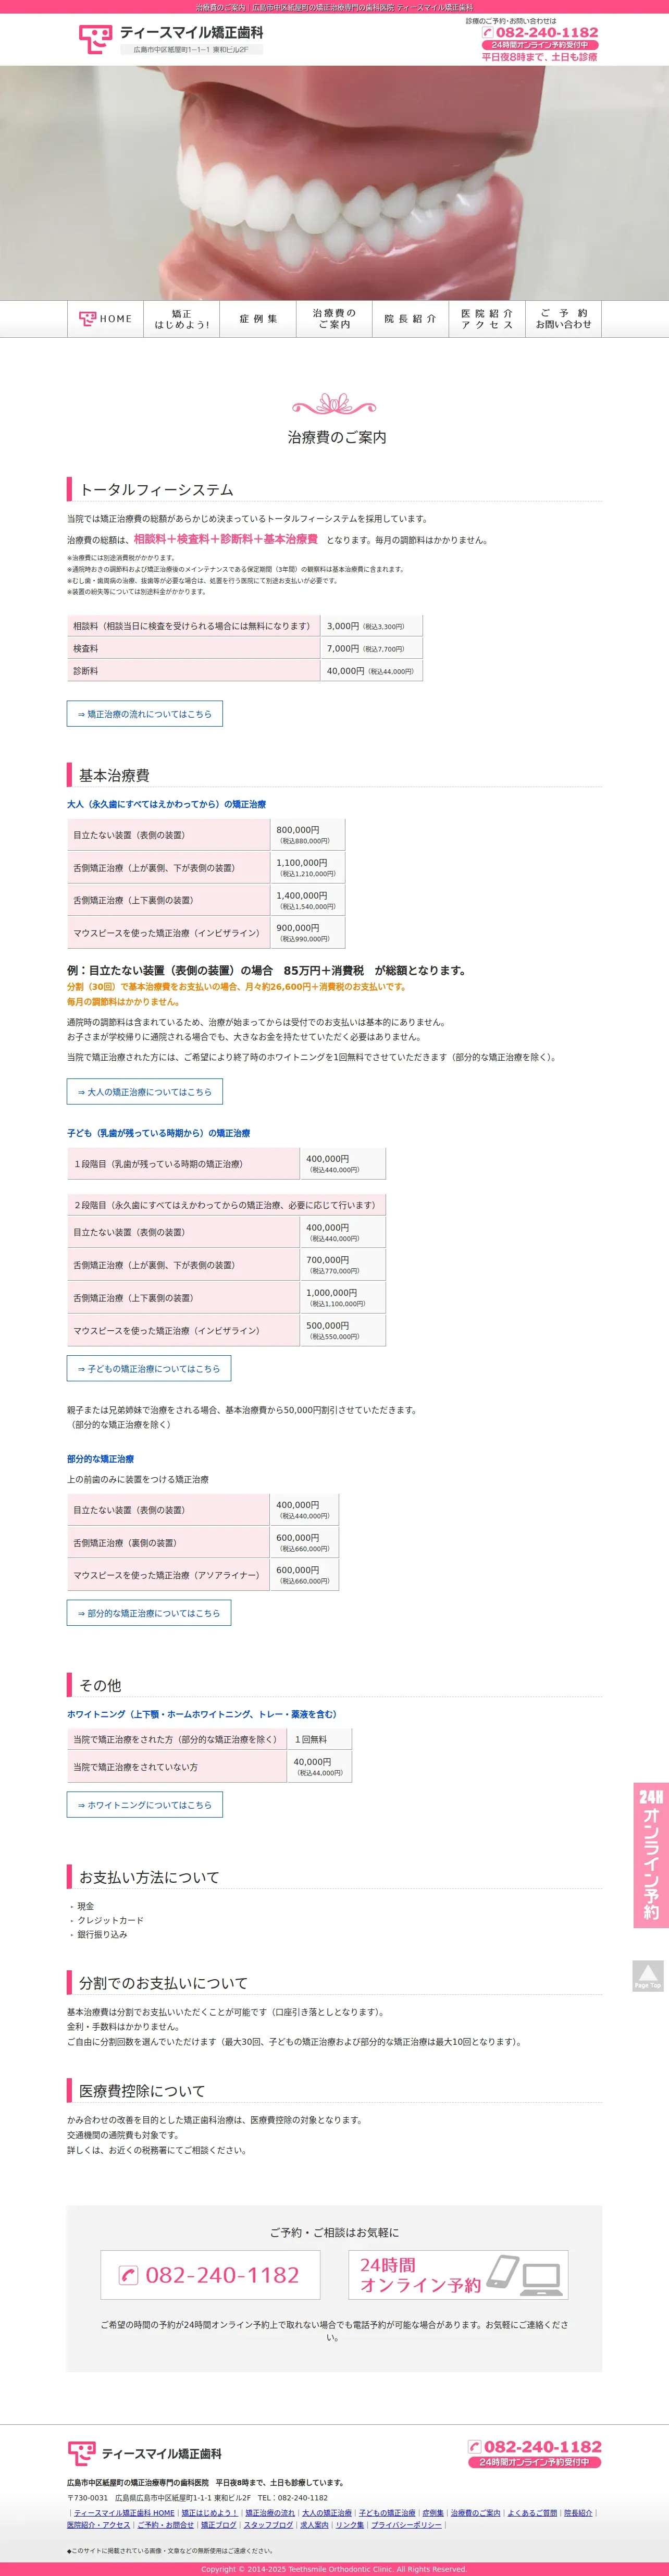Click the 基本治療費 heading

tap(114, 775)
